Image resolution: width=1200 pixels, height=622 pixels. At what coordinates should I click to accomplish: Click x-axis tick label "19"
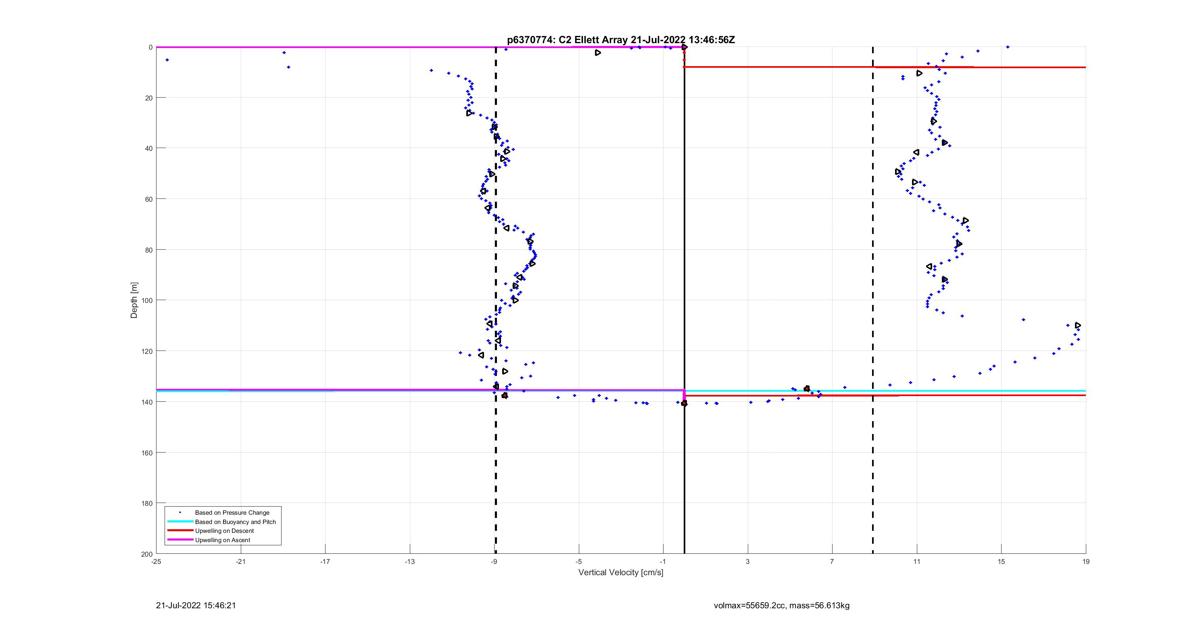coord(1086,561)
